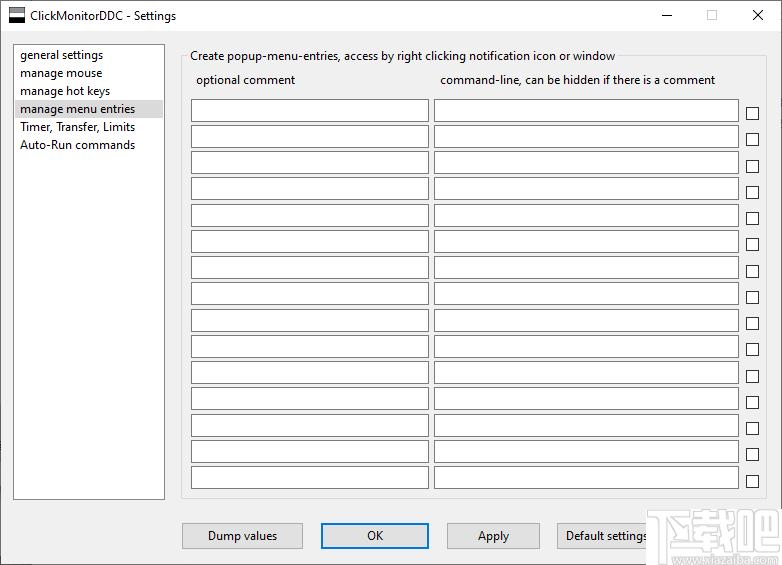Close the Settings window
Screen dimensions: 782x565
(x=758, y=15)
